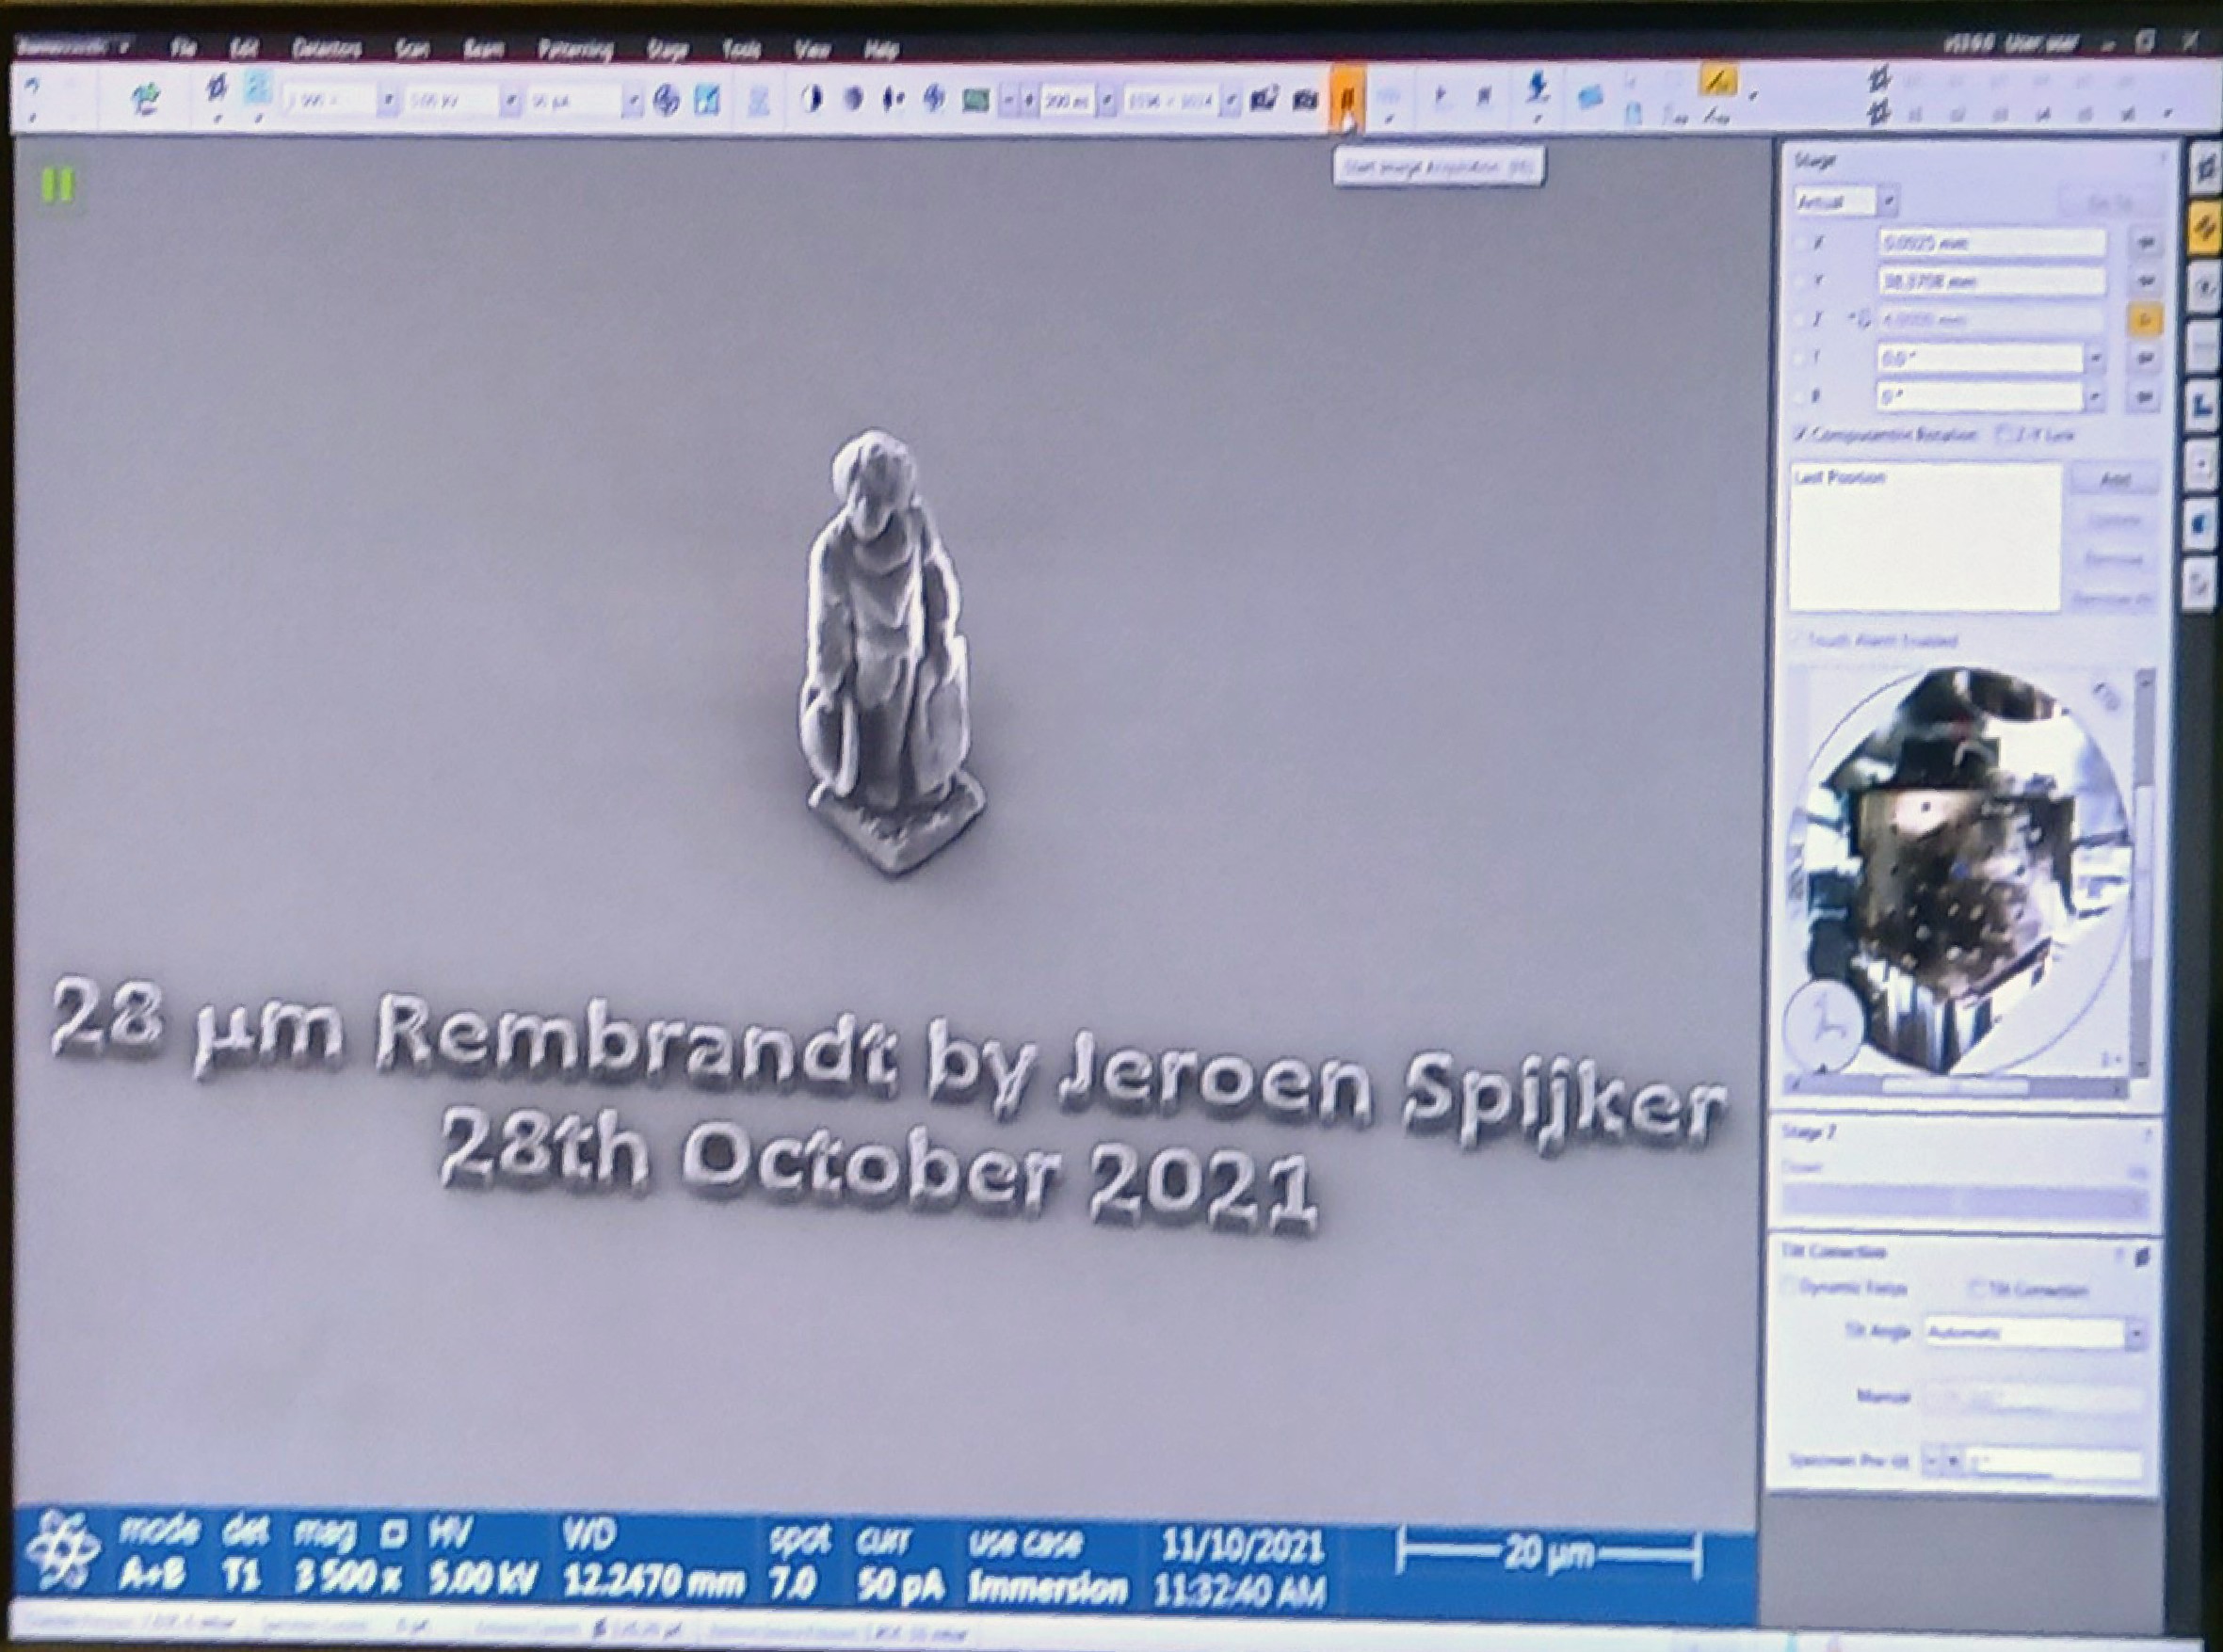Click the half-moon contrast icon in toolbar
The width and height of the screenshot is (2223, 1652).
(x=812, y=98)
